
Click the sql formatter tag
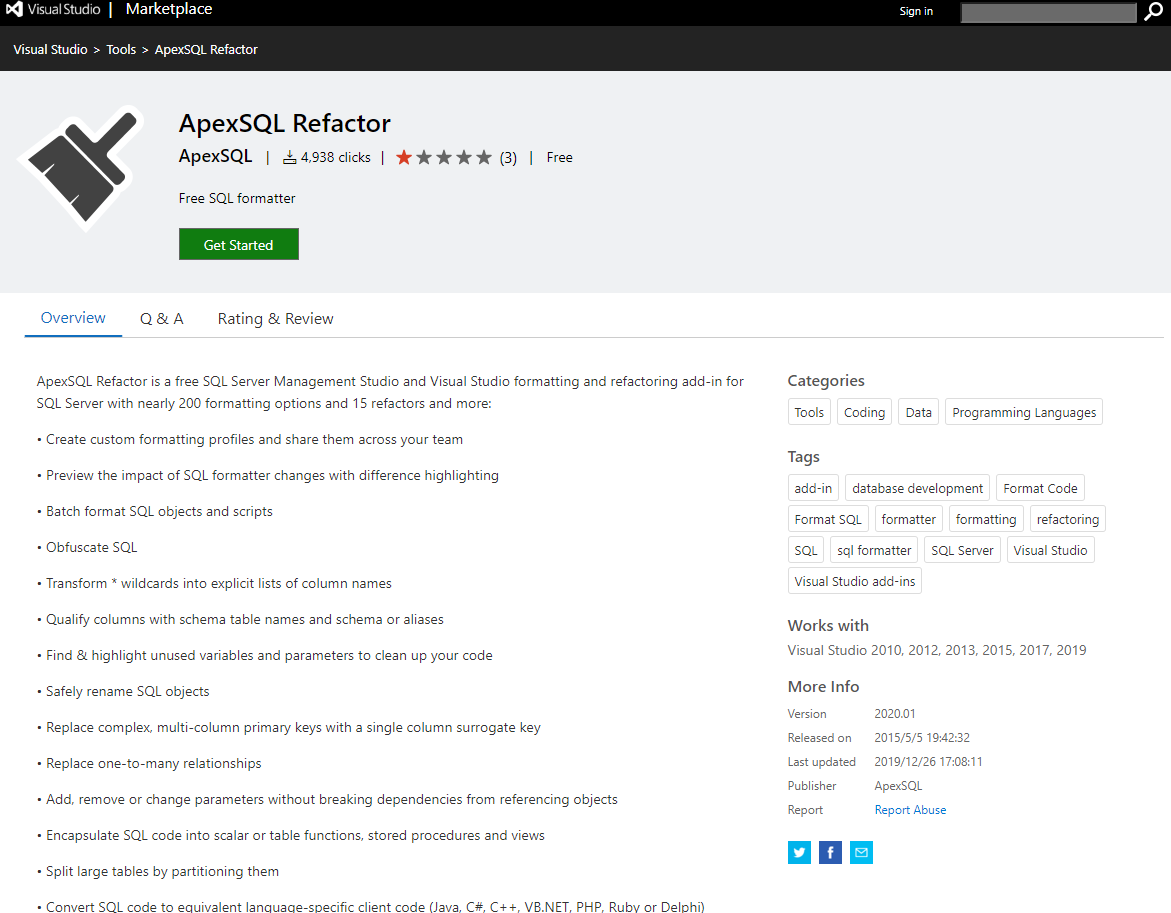pos(873,549)
